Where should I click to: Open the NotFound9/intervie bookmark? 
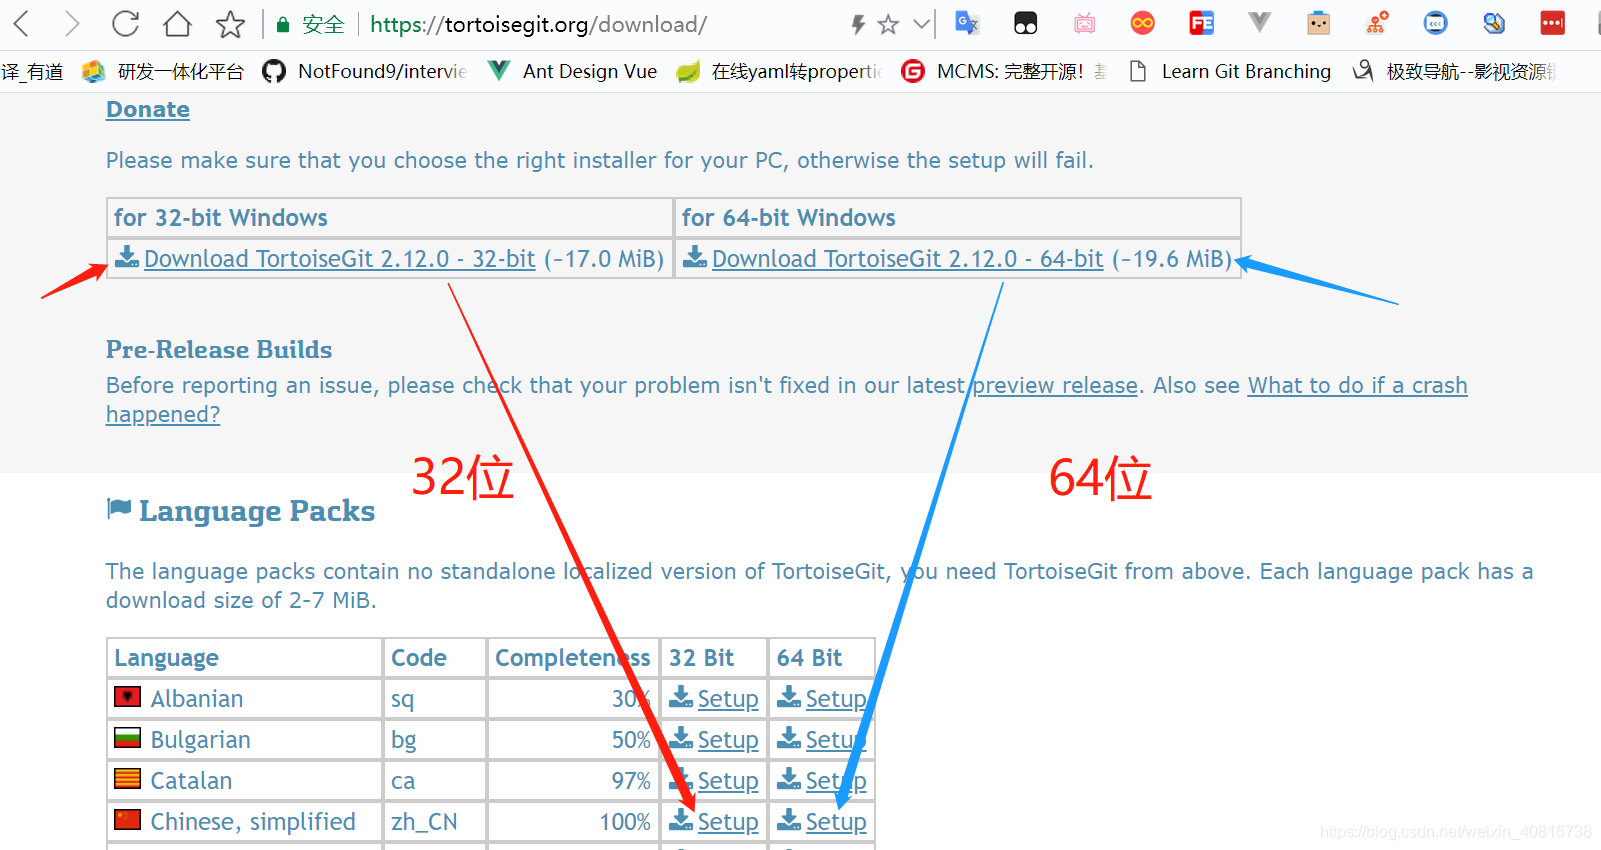point(365,71)
